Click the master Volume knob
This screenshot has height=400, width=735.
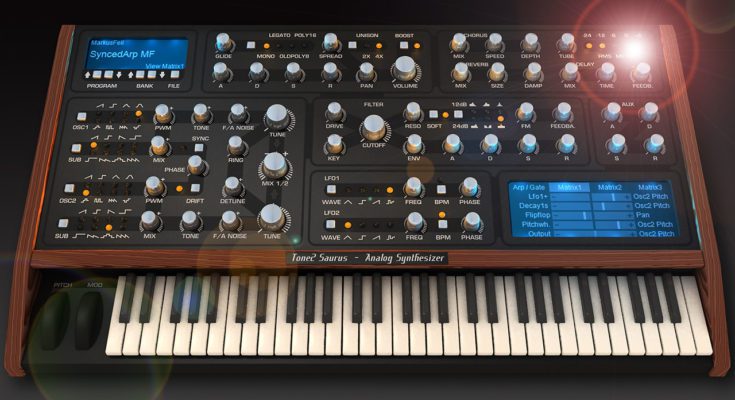(x=405, y=69)
